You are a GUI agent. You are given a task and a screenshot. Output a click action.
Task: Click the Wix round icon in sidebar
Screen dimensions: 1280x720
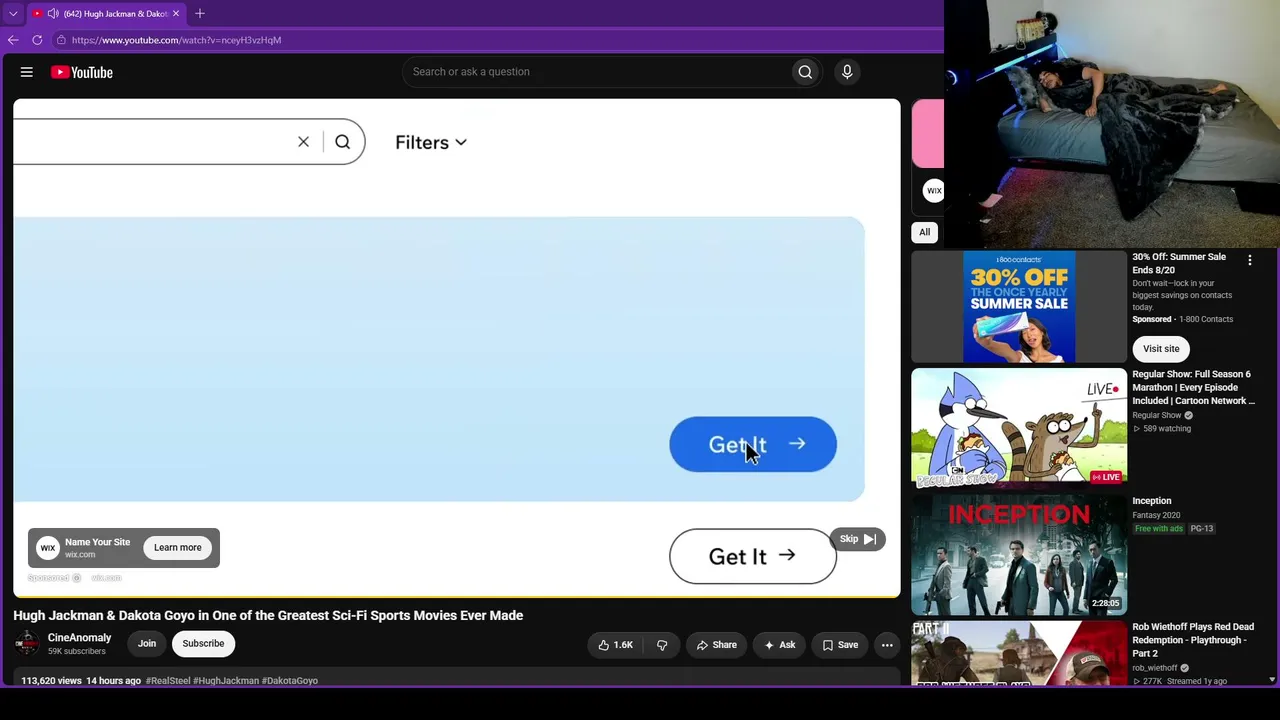pyautogui.click(x=933, y=190)
